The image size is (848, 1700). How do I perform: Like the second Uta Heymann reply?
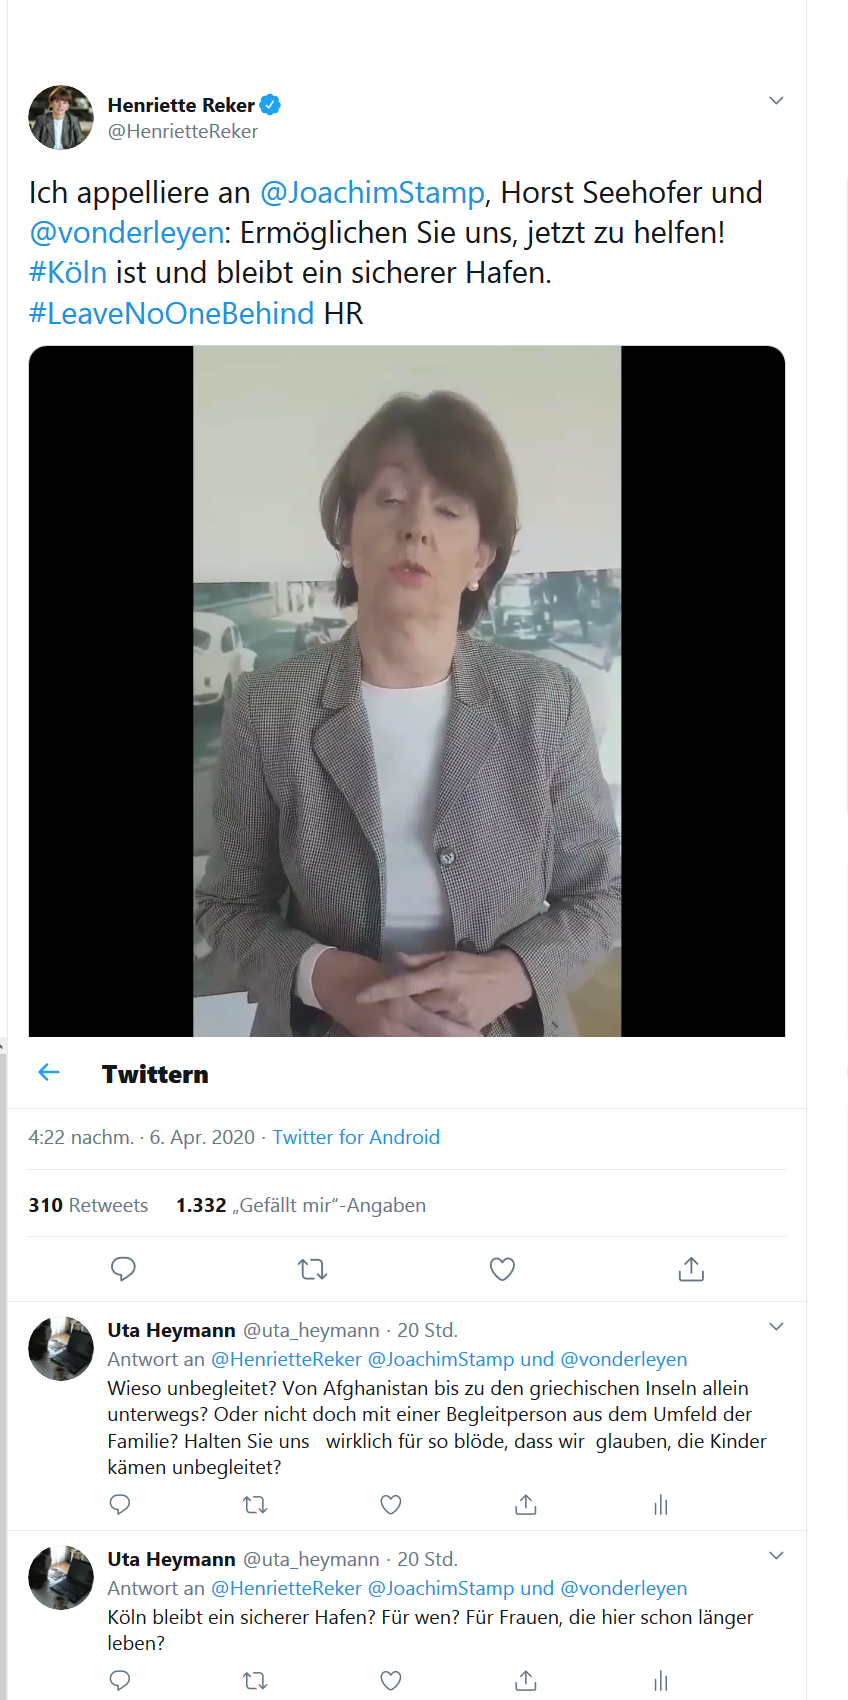pyautogui.click(x=391, y=1680)
